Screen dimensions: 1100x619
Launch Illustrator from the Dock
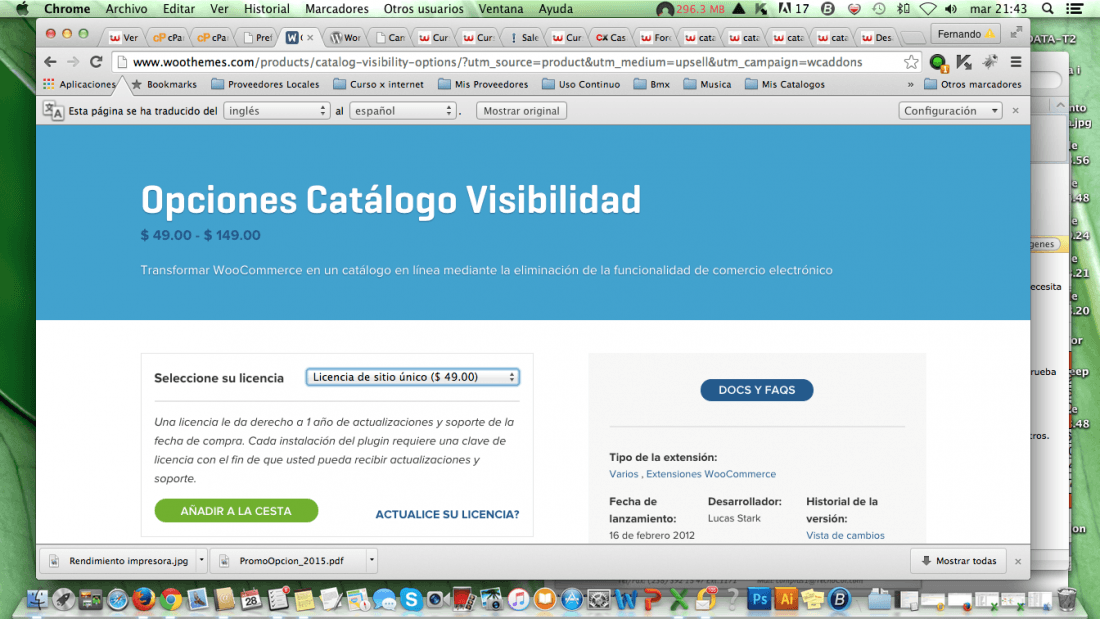pos(786,599)
